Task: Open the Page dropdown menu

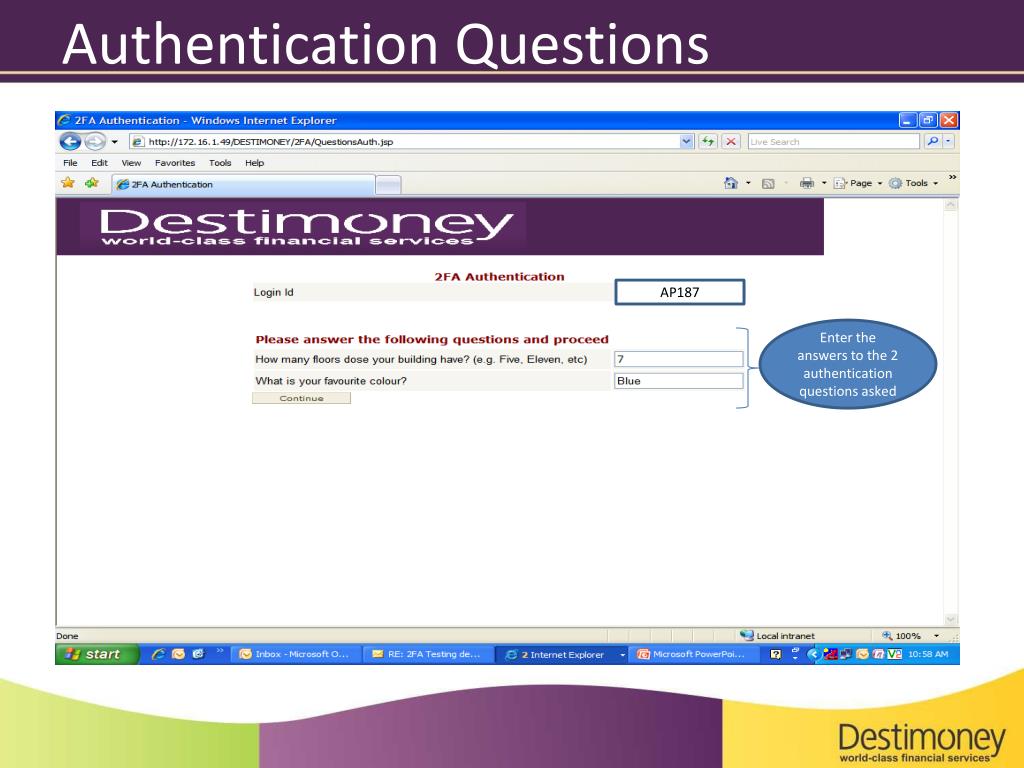Action: coord(857,184)
